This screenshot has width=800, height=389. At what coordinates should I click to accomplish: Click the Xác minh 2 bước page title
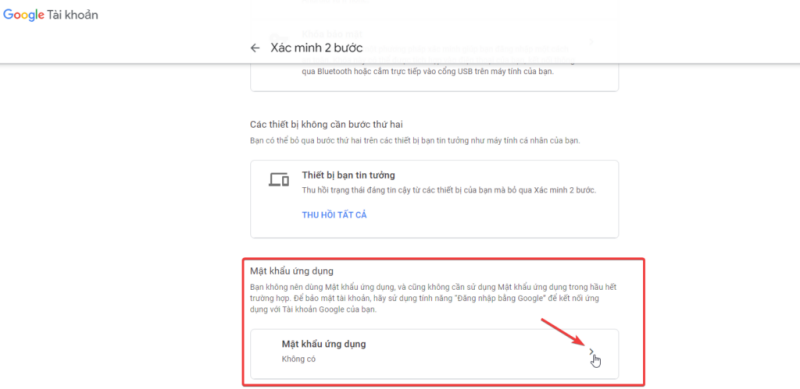316,48
